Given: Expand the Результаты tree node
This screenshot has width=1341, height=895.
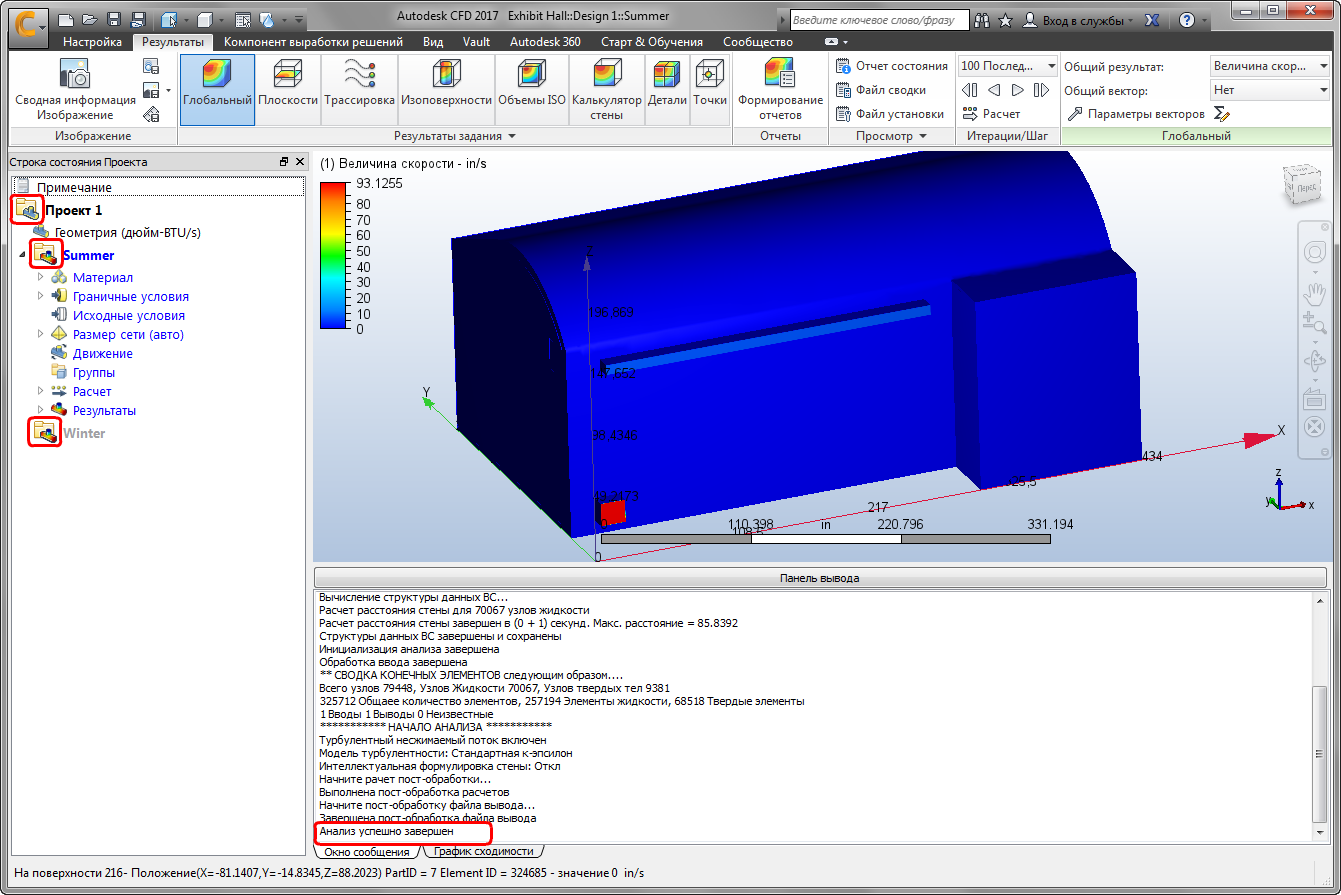Looking at the screenshot, I should click(41, 410).
